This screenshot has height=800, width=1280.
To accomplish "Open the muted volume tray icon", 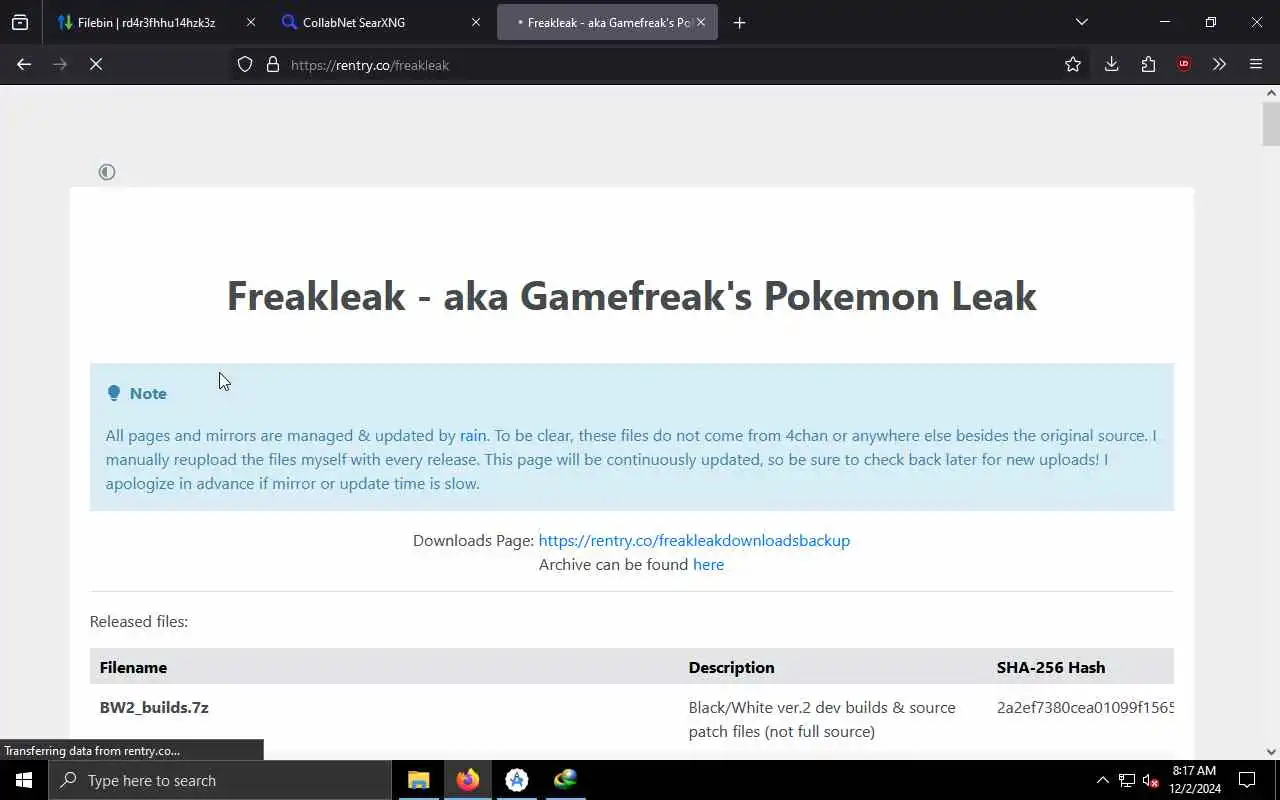I will [x=1151, y=780].
